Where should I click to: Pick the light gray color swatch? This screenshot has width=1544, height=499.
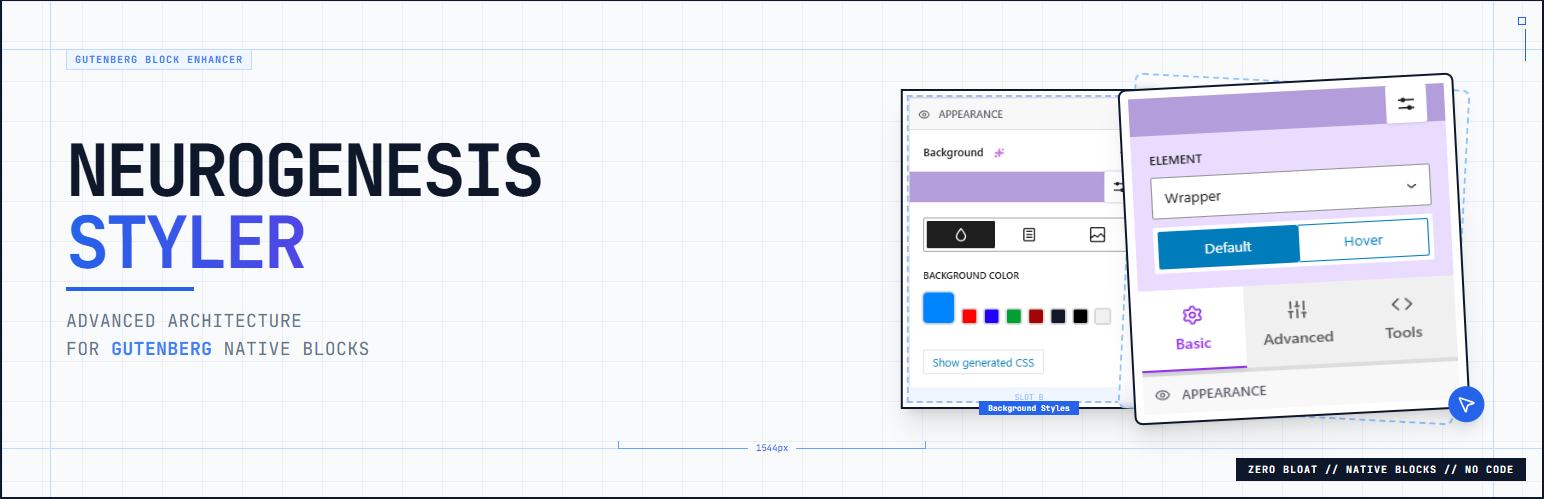click(x=1103, y=316)
